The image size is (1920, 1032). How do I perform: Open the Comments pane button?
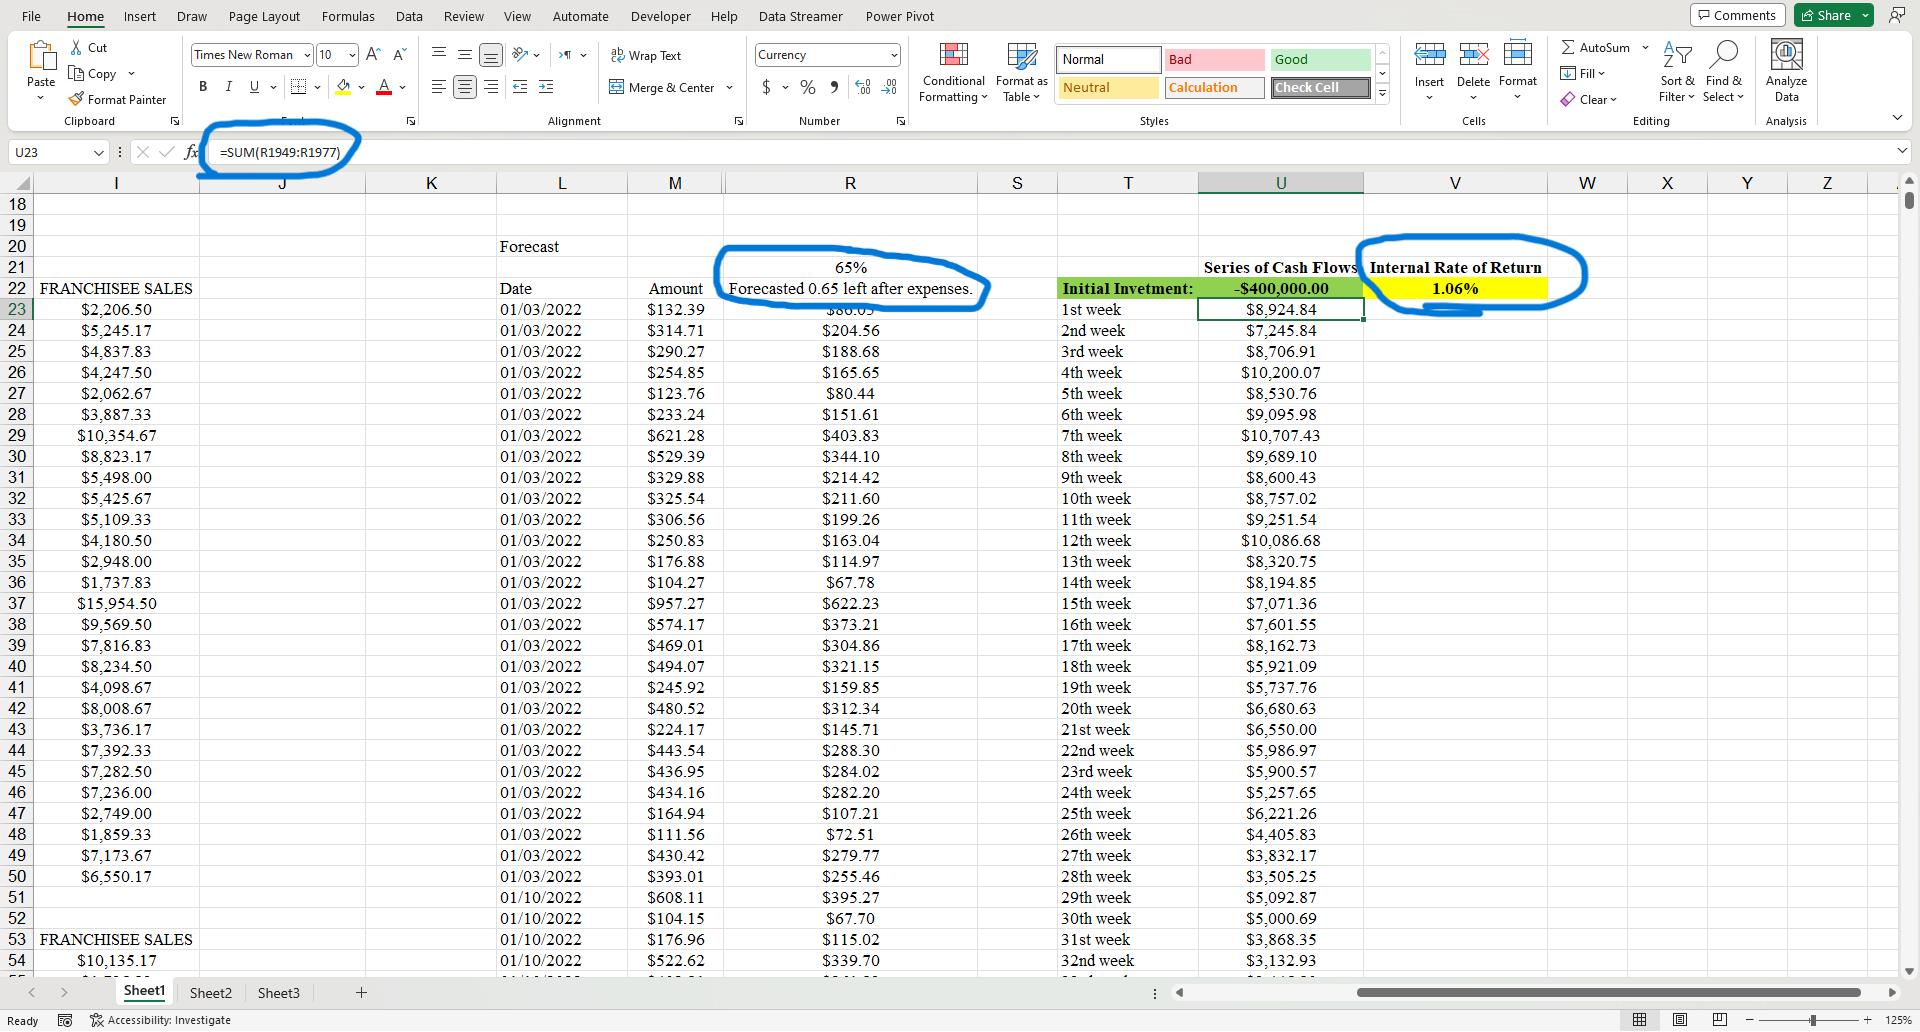(x=1736, y=15)
